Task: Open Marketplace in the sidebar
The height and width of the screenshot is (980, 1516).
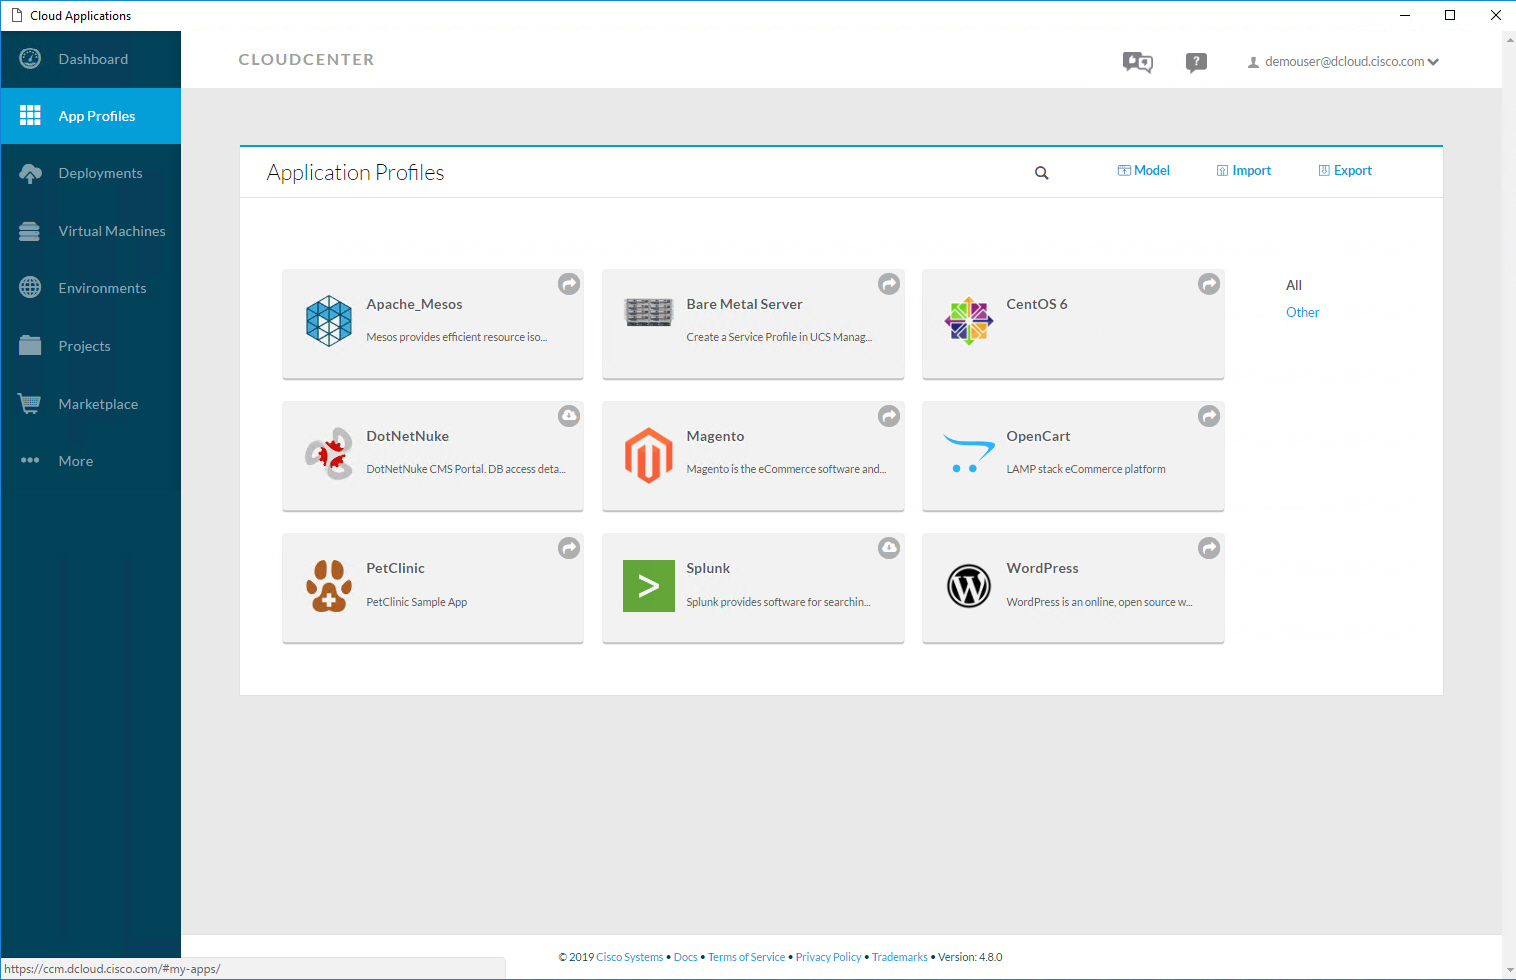Action: pyautogui.click(x=98, y=404)
